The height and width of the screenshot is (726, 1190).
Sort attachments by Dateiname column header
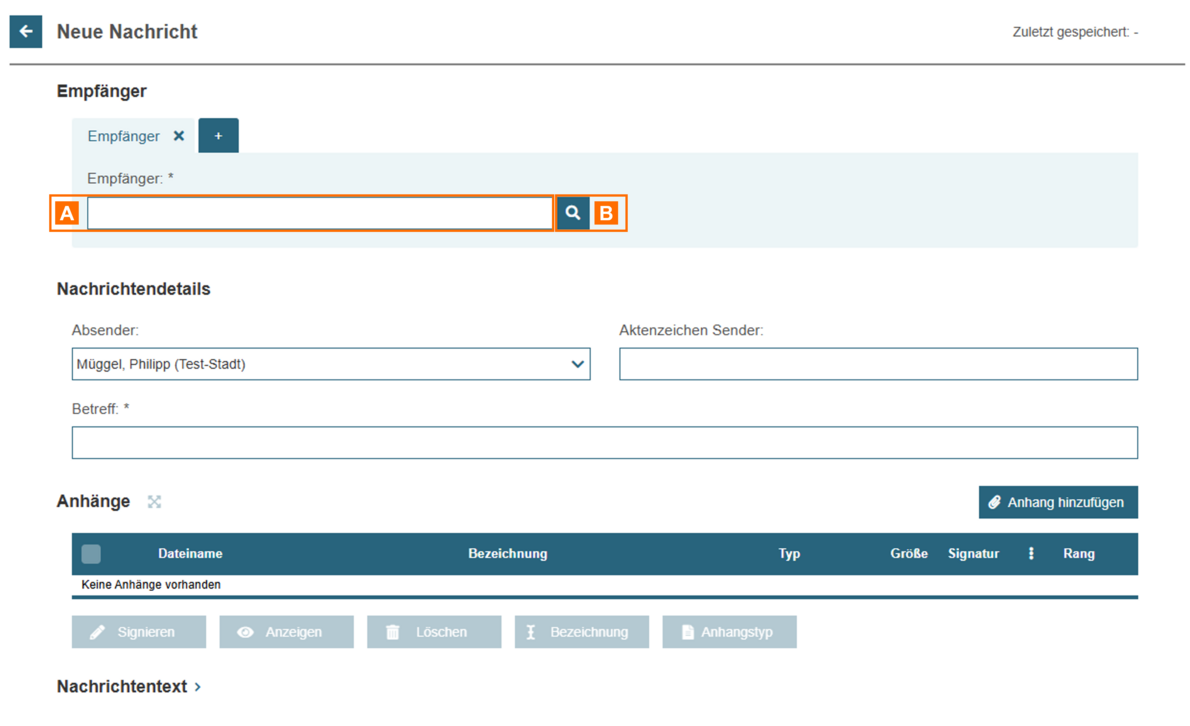click(190, 553)
